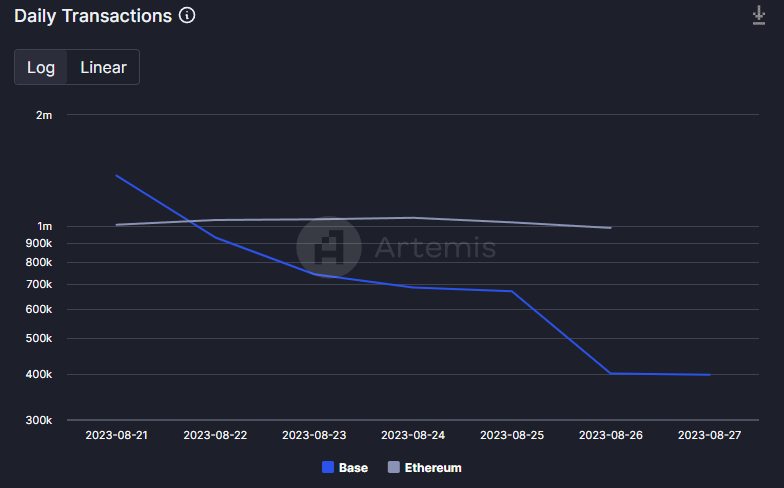This screenshot has width=784, height=488.
Task: Click the 2m y-axis label
Action: click(x=43, y=115)
